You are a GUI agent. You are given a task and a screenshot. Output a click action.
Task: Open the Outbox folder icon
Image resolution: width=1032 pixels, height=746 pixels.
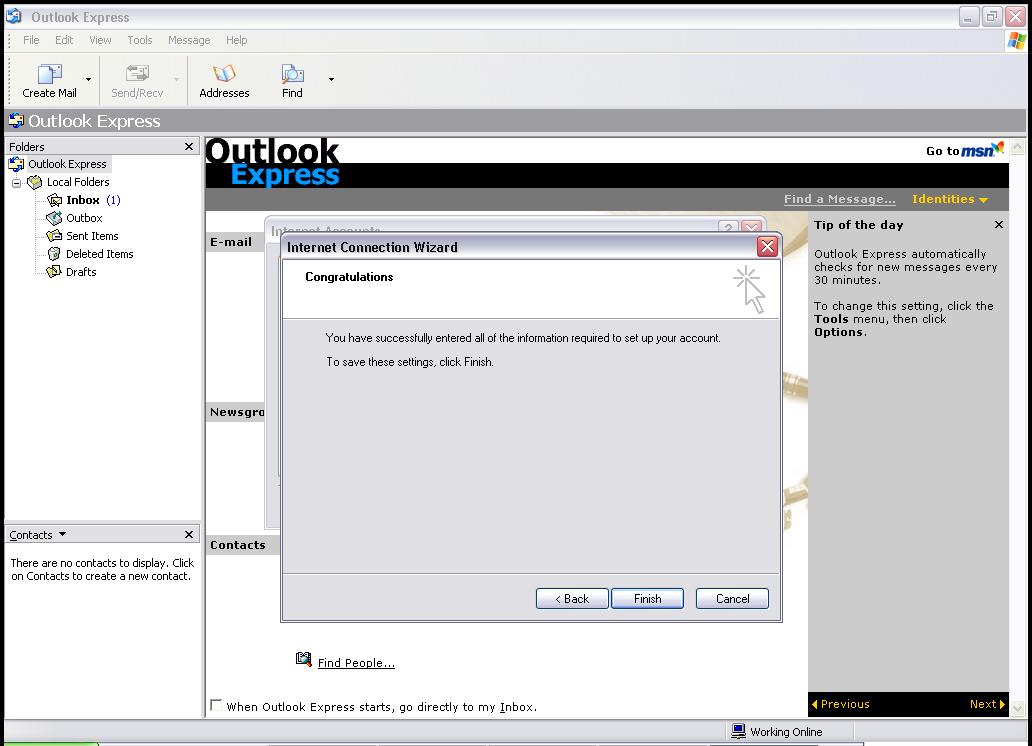pyautogui.click(x=54, y=218)
